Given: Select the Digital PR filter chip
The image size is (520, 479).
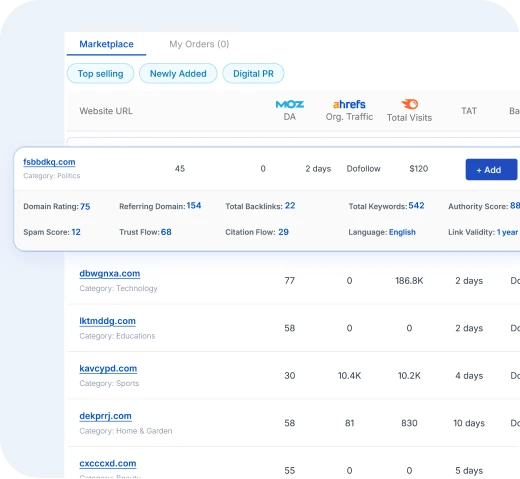Looking at the screenshot, I should [x=253, y=74].
